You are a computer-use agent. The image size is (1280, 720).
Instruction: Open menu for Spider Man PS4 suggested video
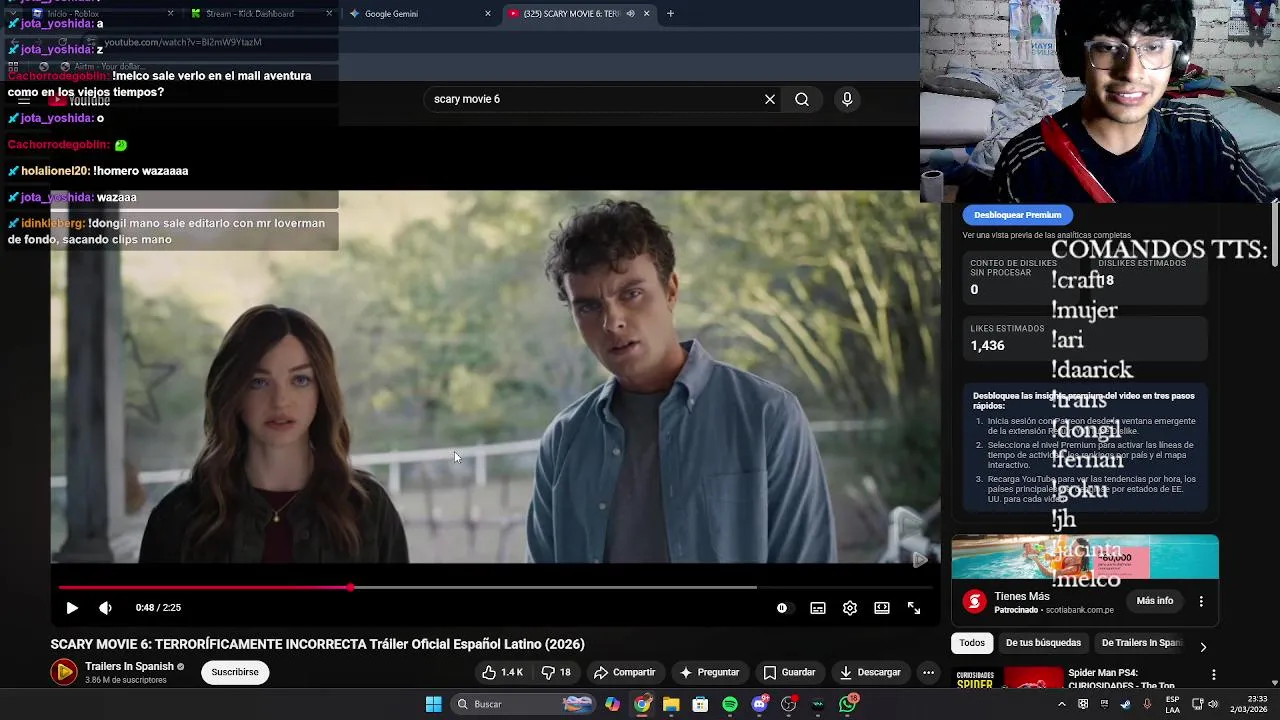tap(1213, 675)
